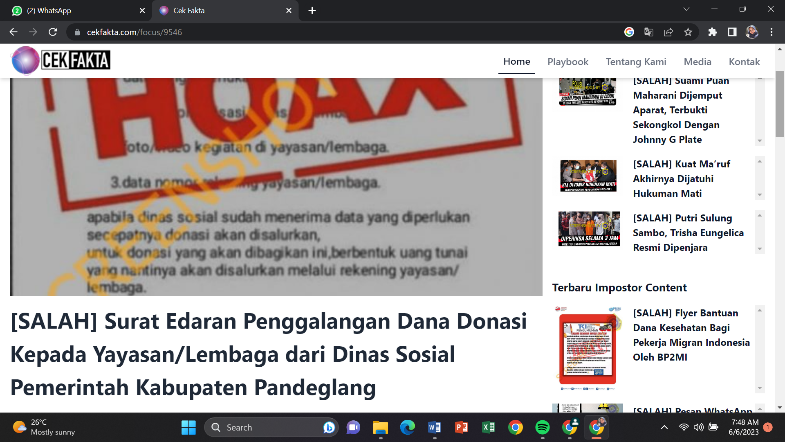Open the Chrome extensions puzzle icon
The height and width of the screenshot is (442, 785).
point(712,31)
